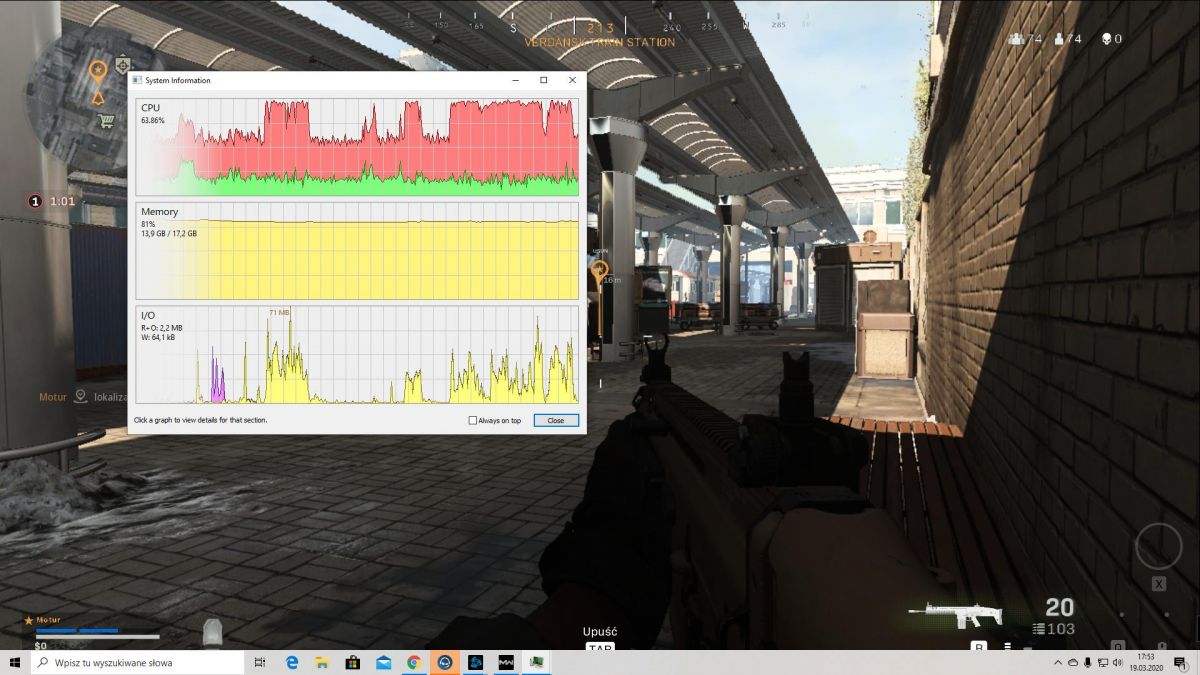Open the OneDrive cloud tray icon

tap(1073, 662)
